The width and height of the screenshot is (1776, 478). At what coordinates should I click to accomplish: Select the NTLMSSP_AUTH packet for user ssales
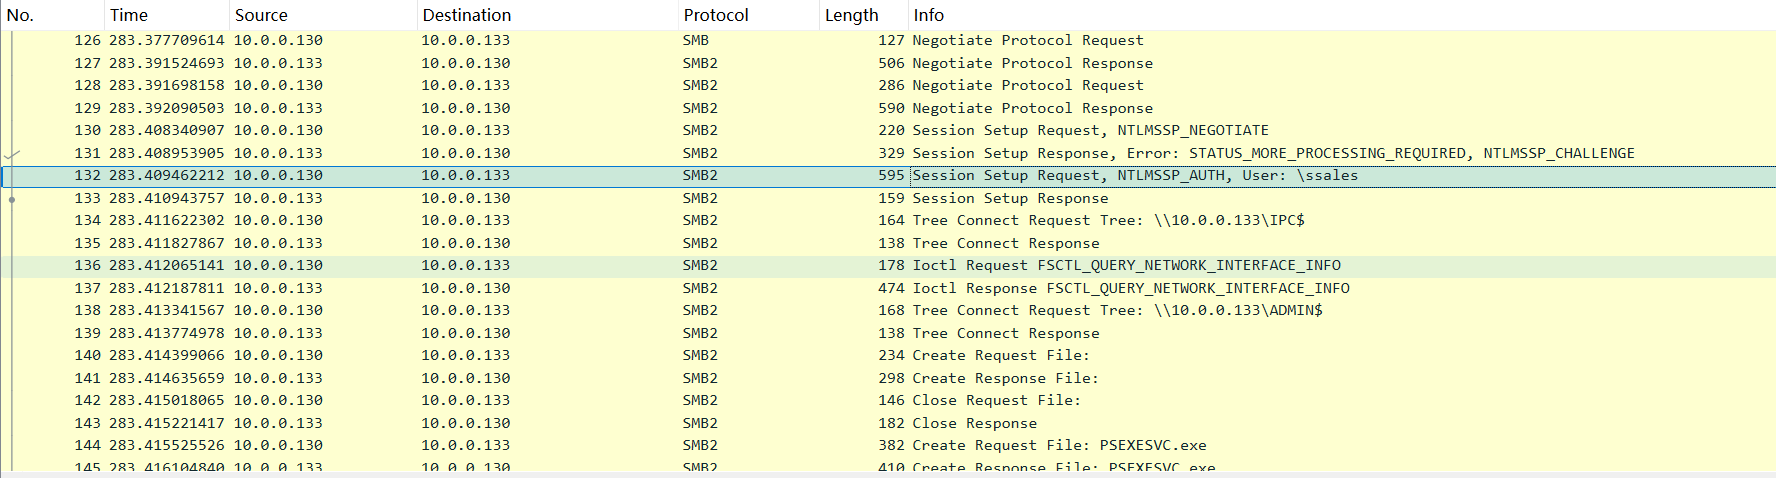[x=1134, y=176]
